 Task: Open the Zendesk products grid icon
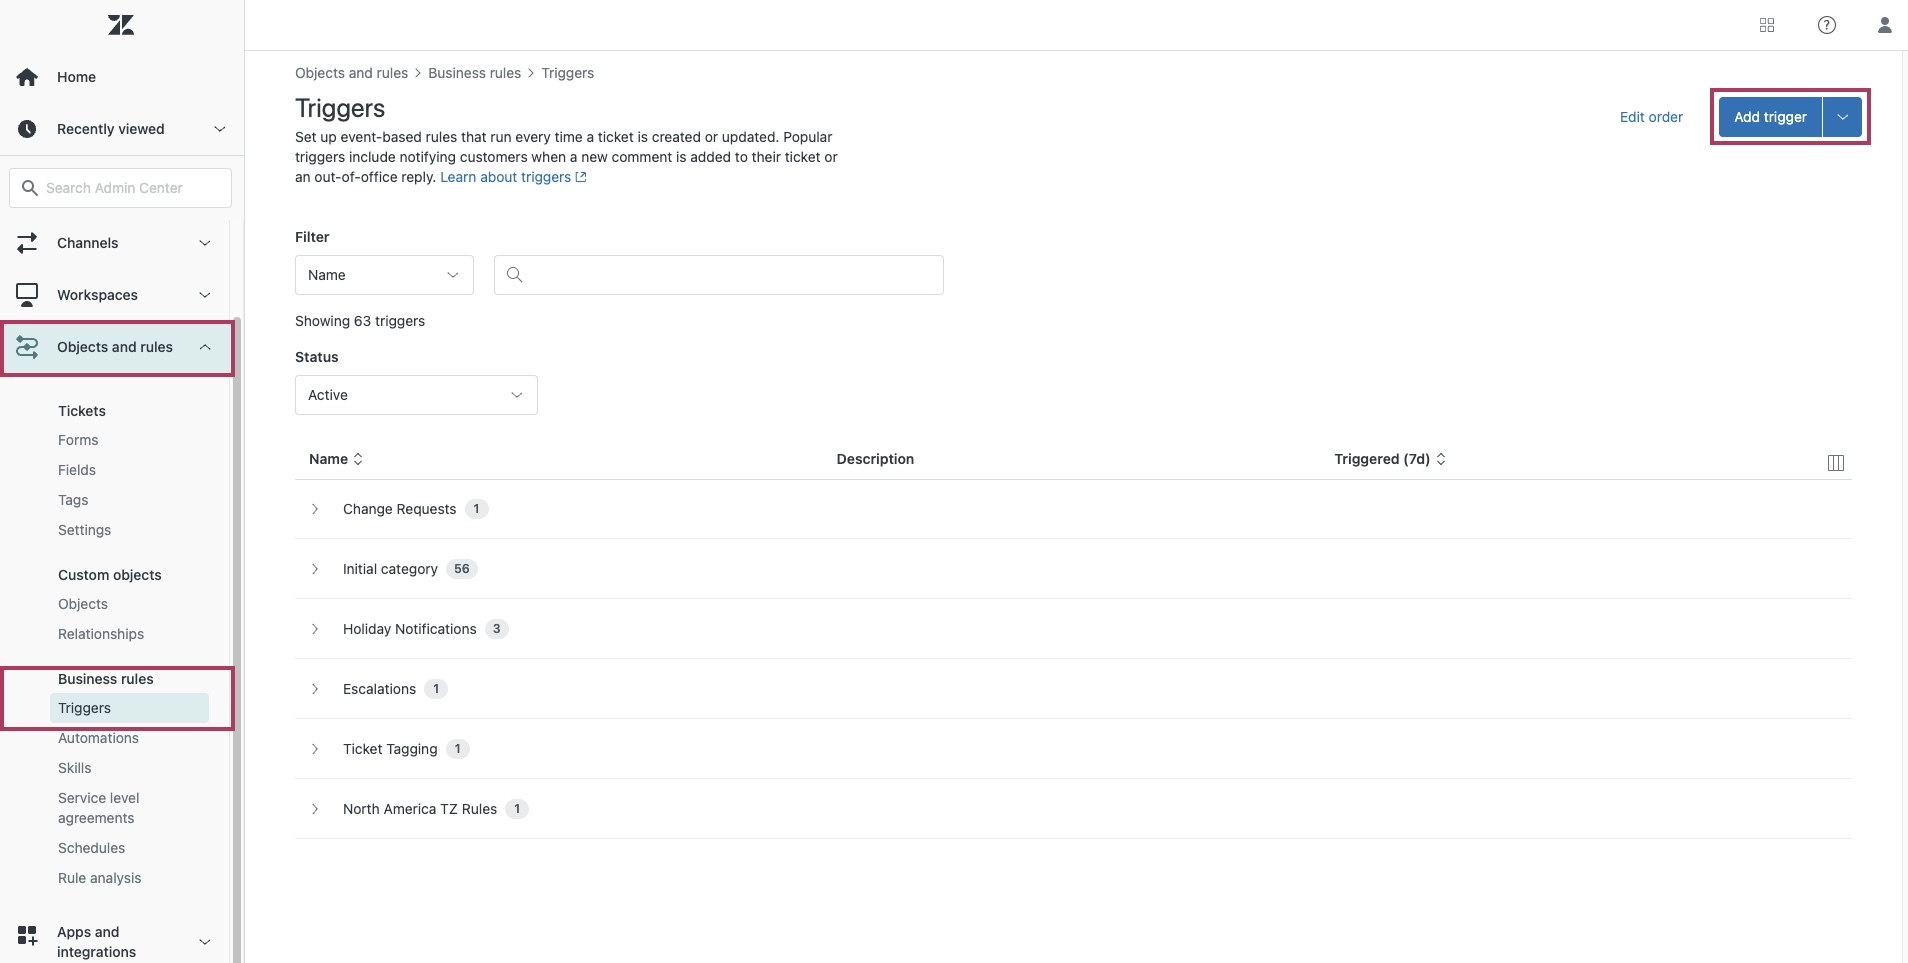[x=1767, y=25]
